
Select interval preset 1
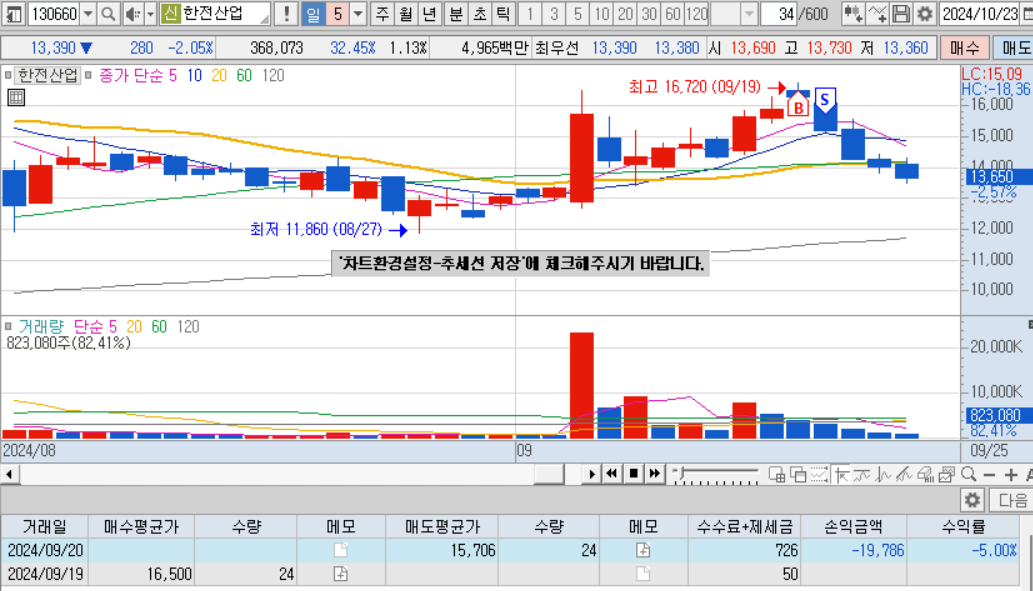click(530, 14)
